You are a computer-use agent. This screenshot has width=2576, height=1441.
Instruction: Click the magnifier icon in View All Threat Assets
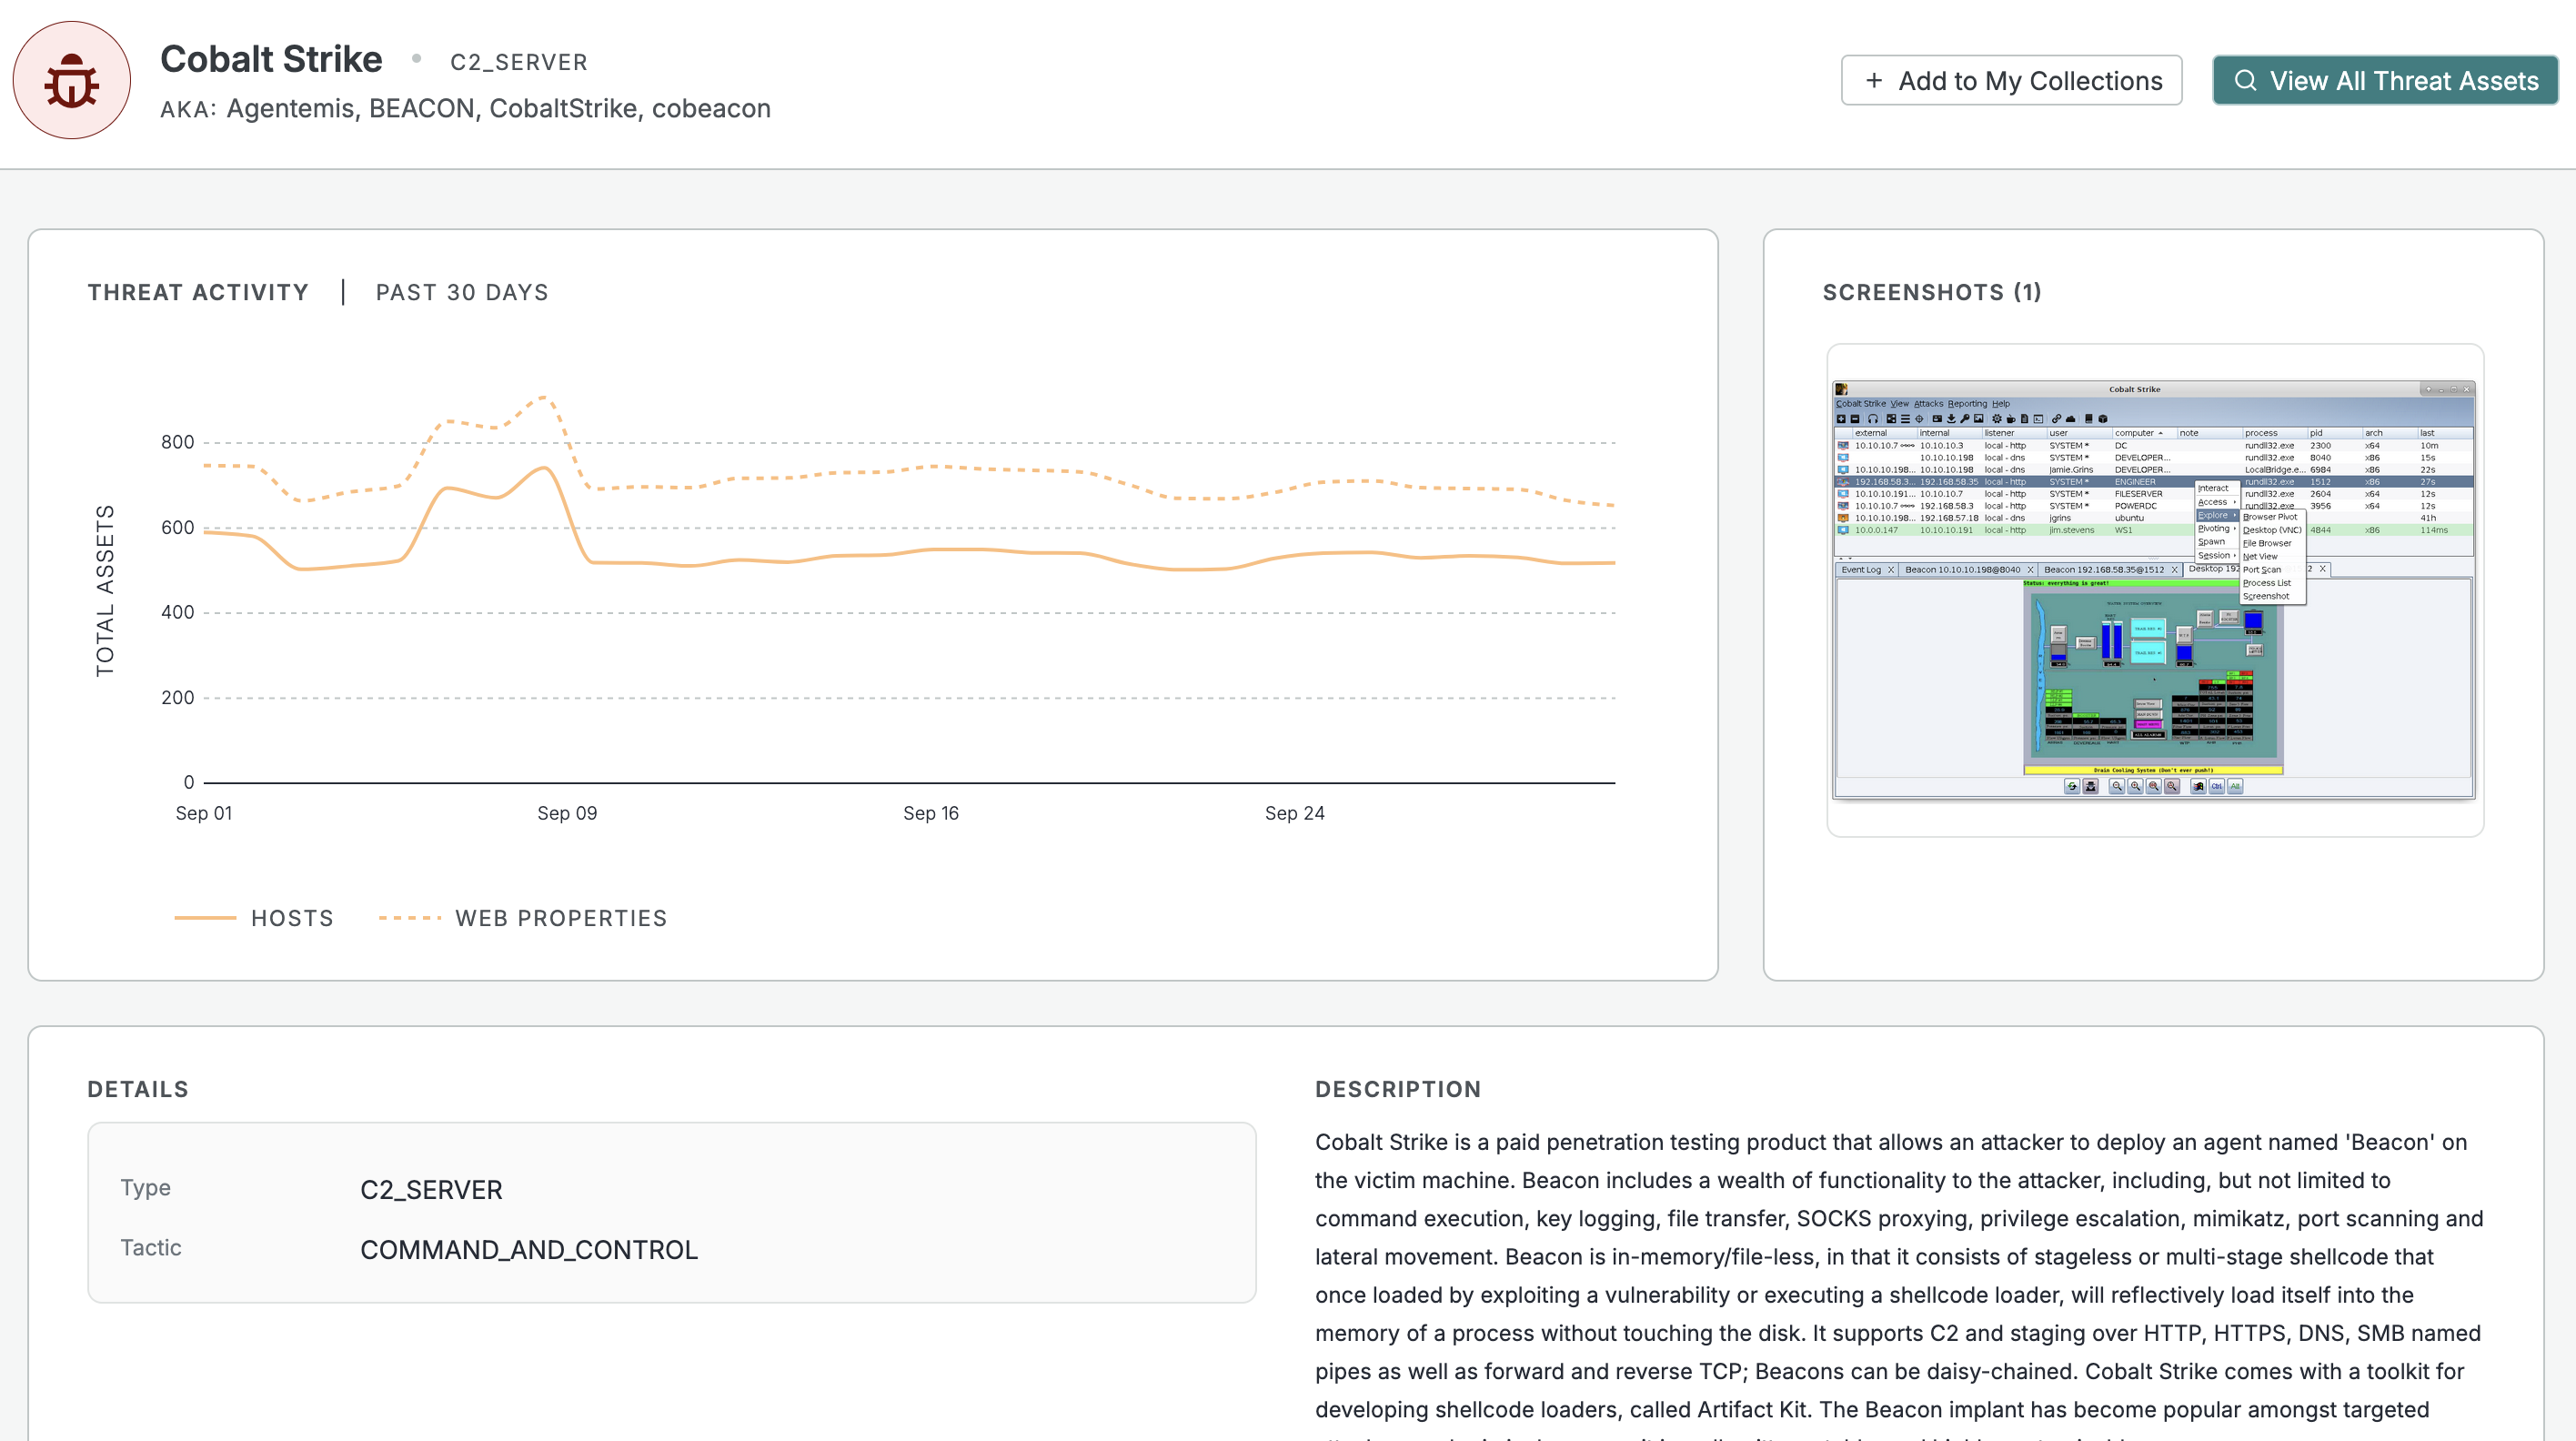click(x=2244, y=80)
